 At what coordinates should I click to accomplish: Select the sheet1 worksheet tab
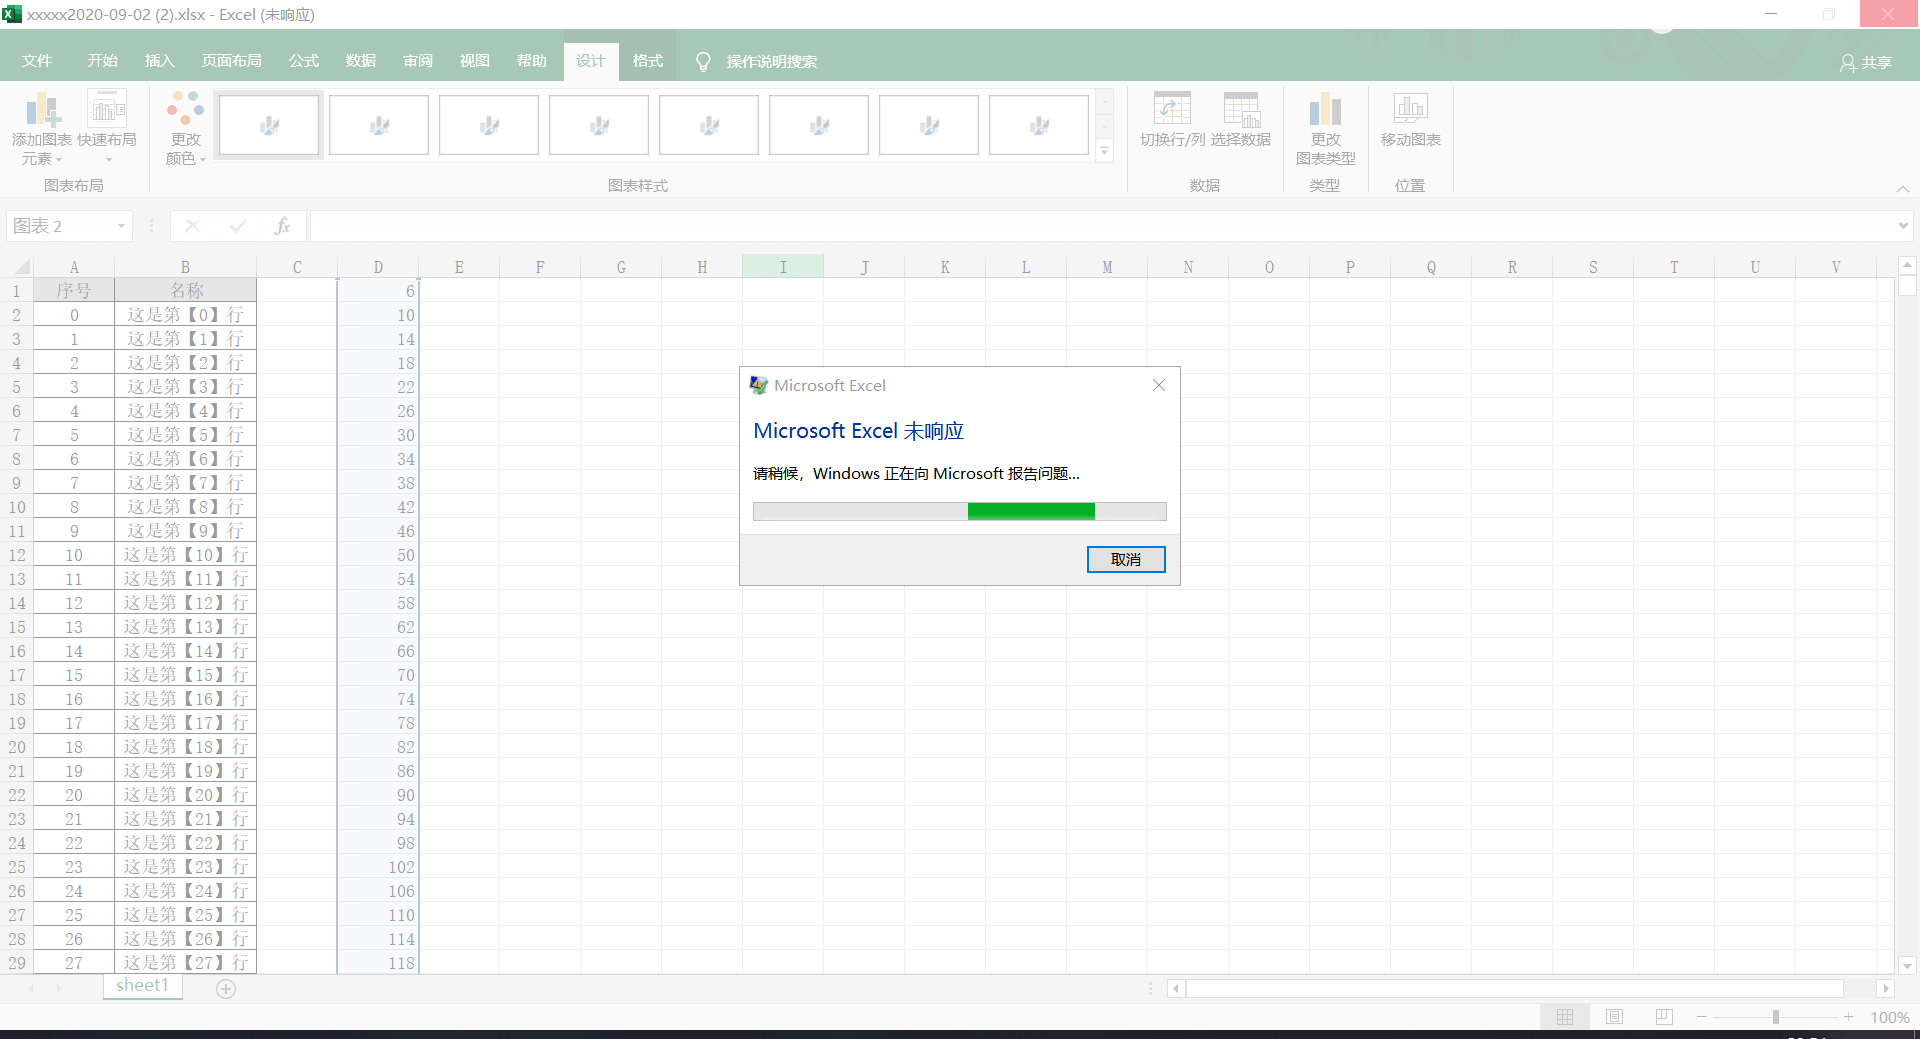[142, 986]
